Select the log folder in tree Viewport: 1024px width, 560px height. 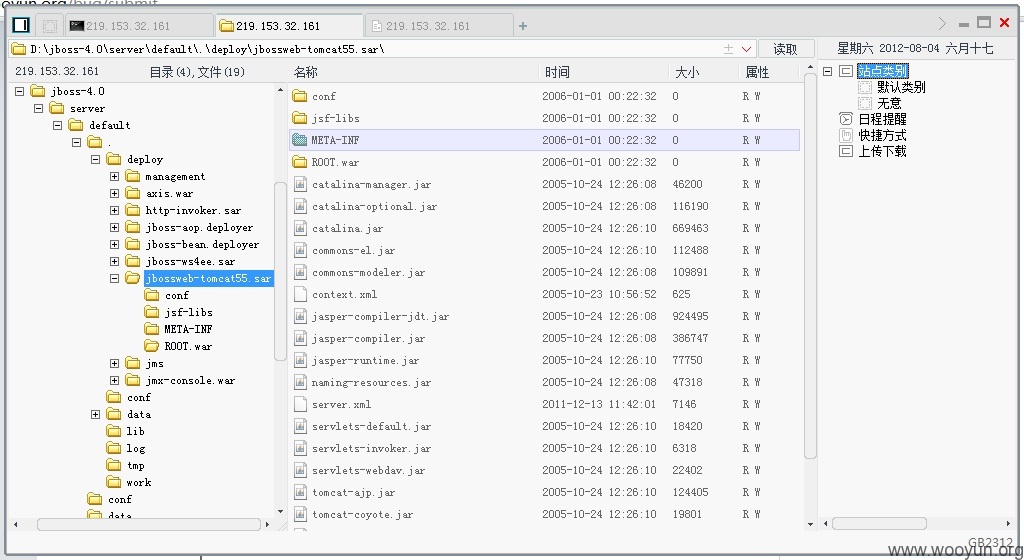coord(136,448)
